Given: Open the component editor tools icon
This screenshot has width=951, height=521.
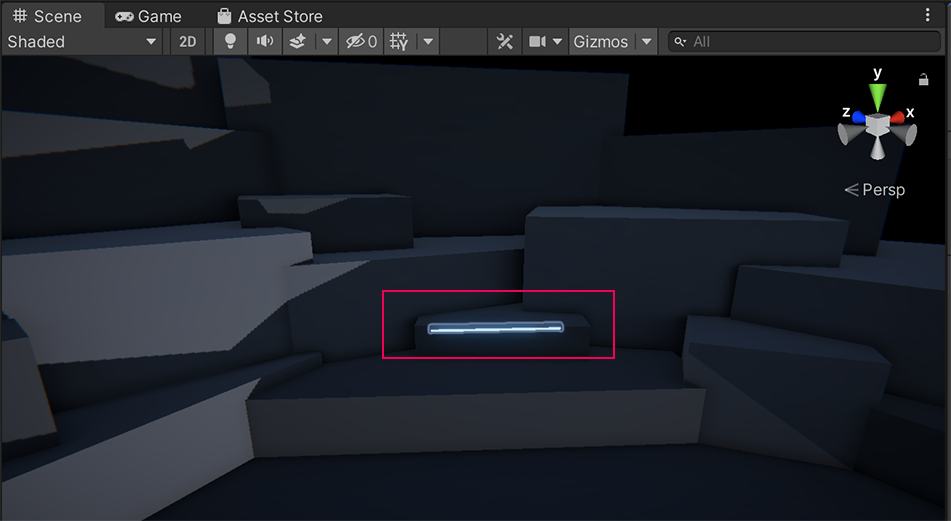Looking at the screenshot, I should coord(504,41).
